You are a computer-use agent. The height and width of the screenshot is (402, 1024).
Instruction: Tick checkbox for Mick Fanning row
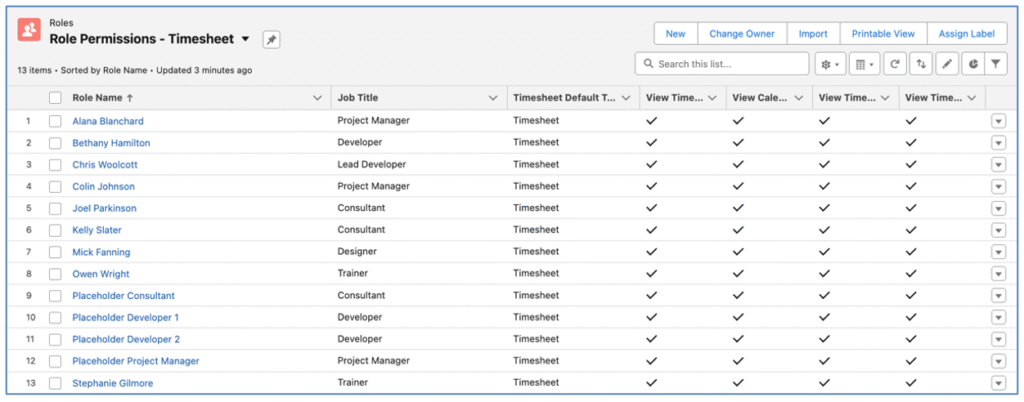[56, 252]
